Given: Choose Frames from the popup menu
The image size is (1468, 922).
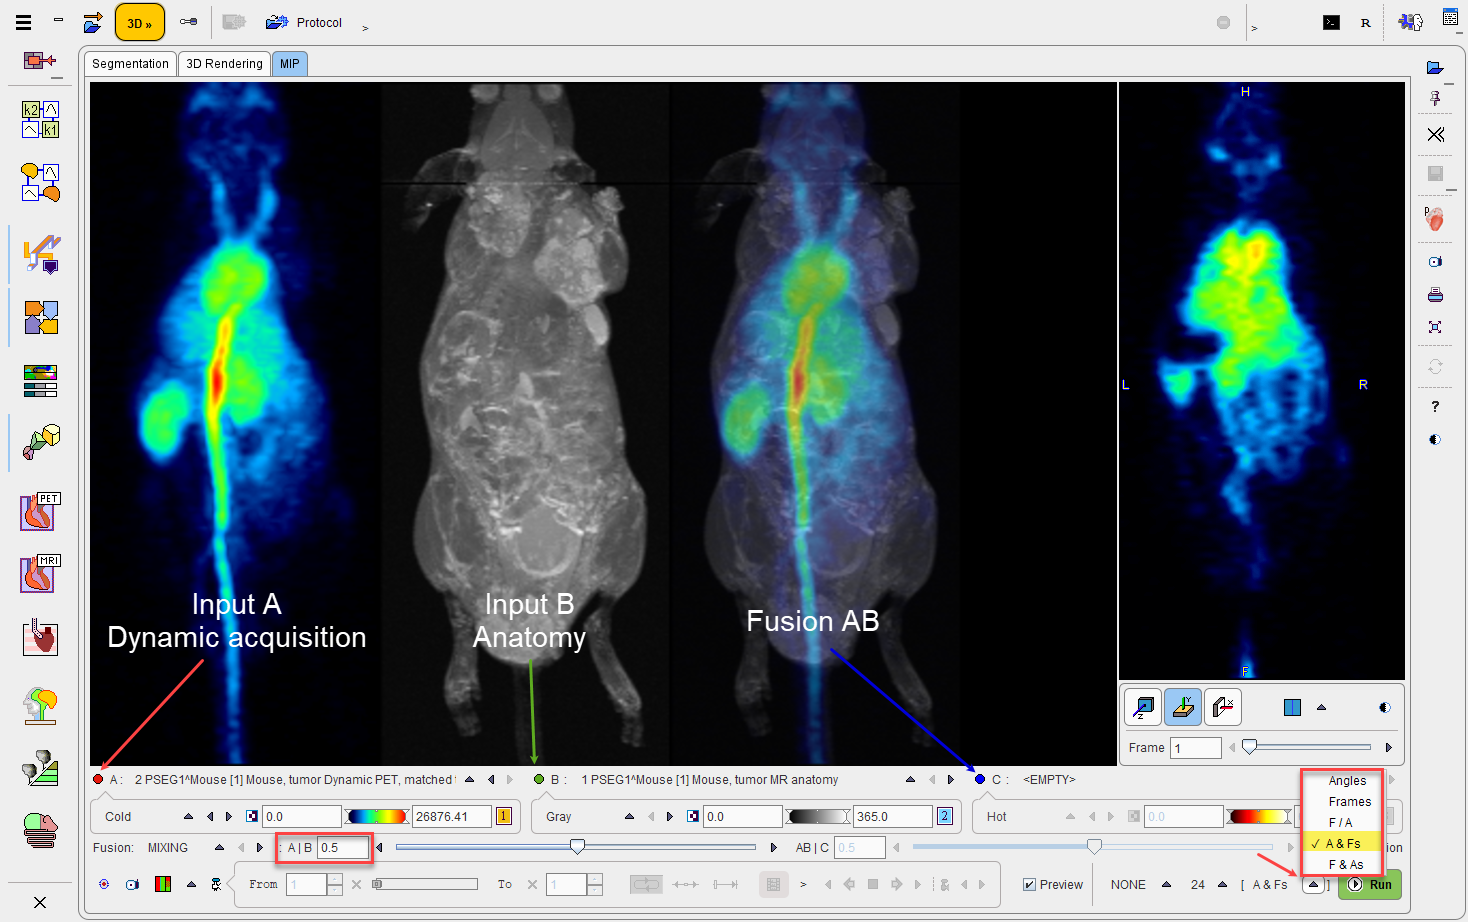Looking at the screenshot, I should [1349, 802].
